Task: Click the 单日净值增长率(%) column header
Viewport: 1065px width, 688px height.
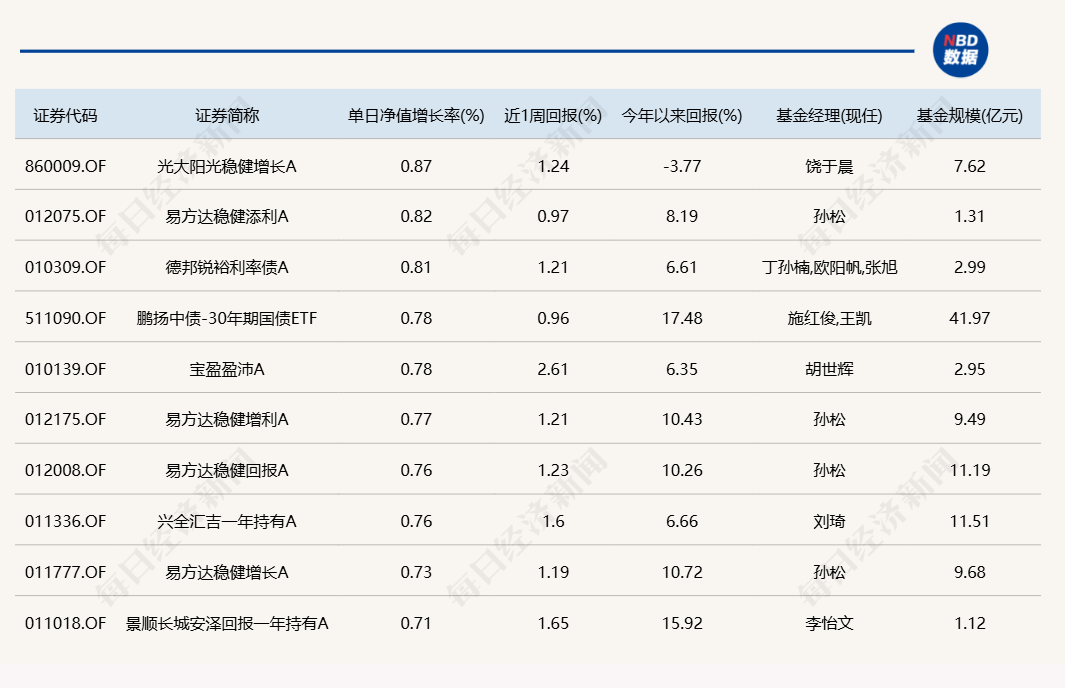Action: coord(416,115)
